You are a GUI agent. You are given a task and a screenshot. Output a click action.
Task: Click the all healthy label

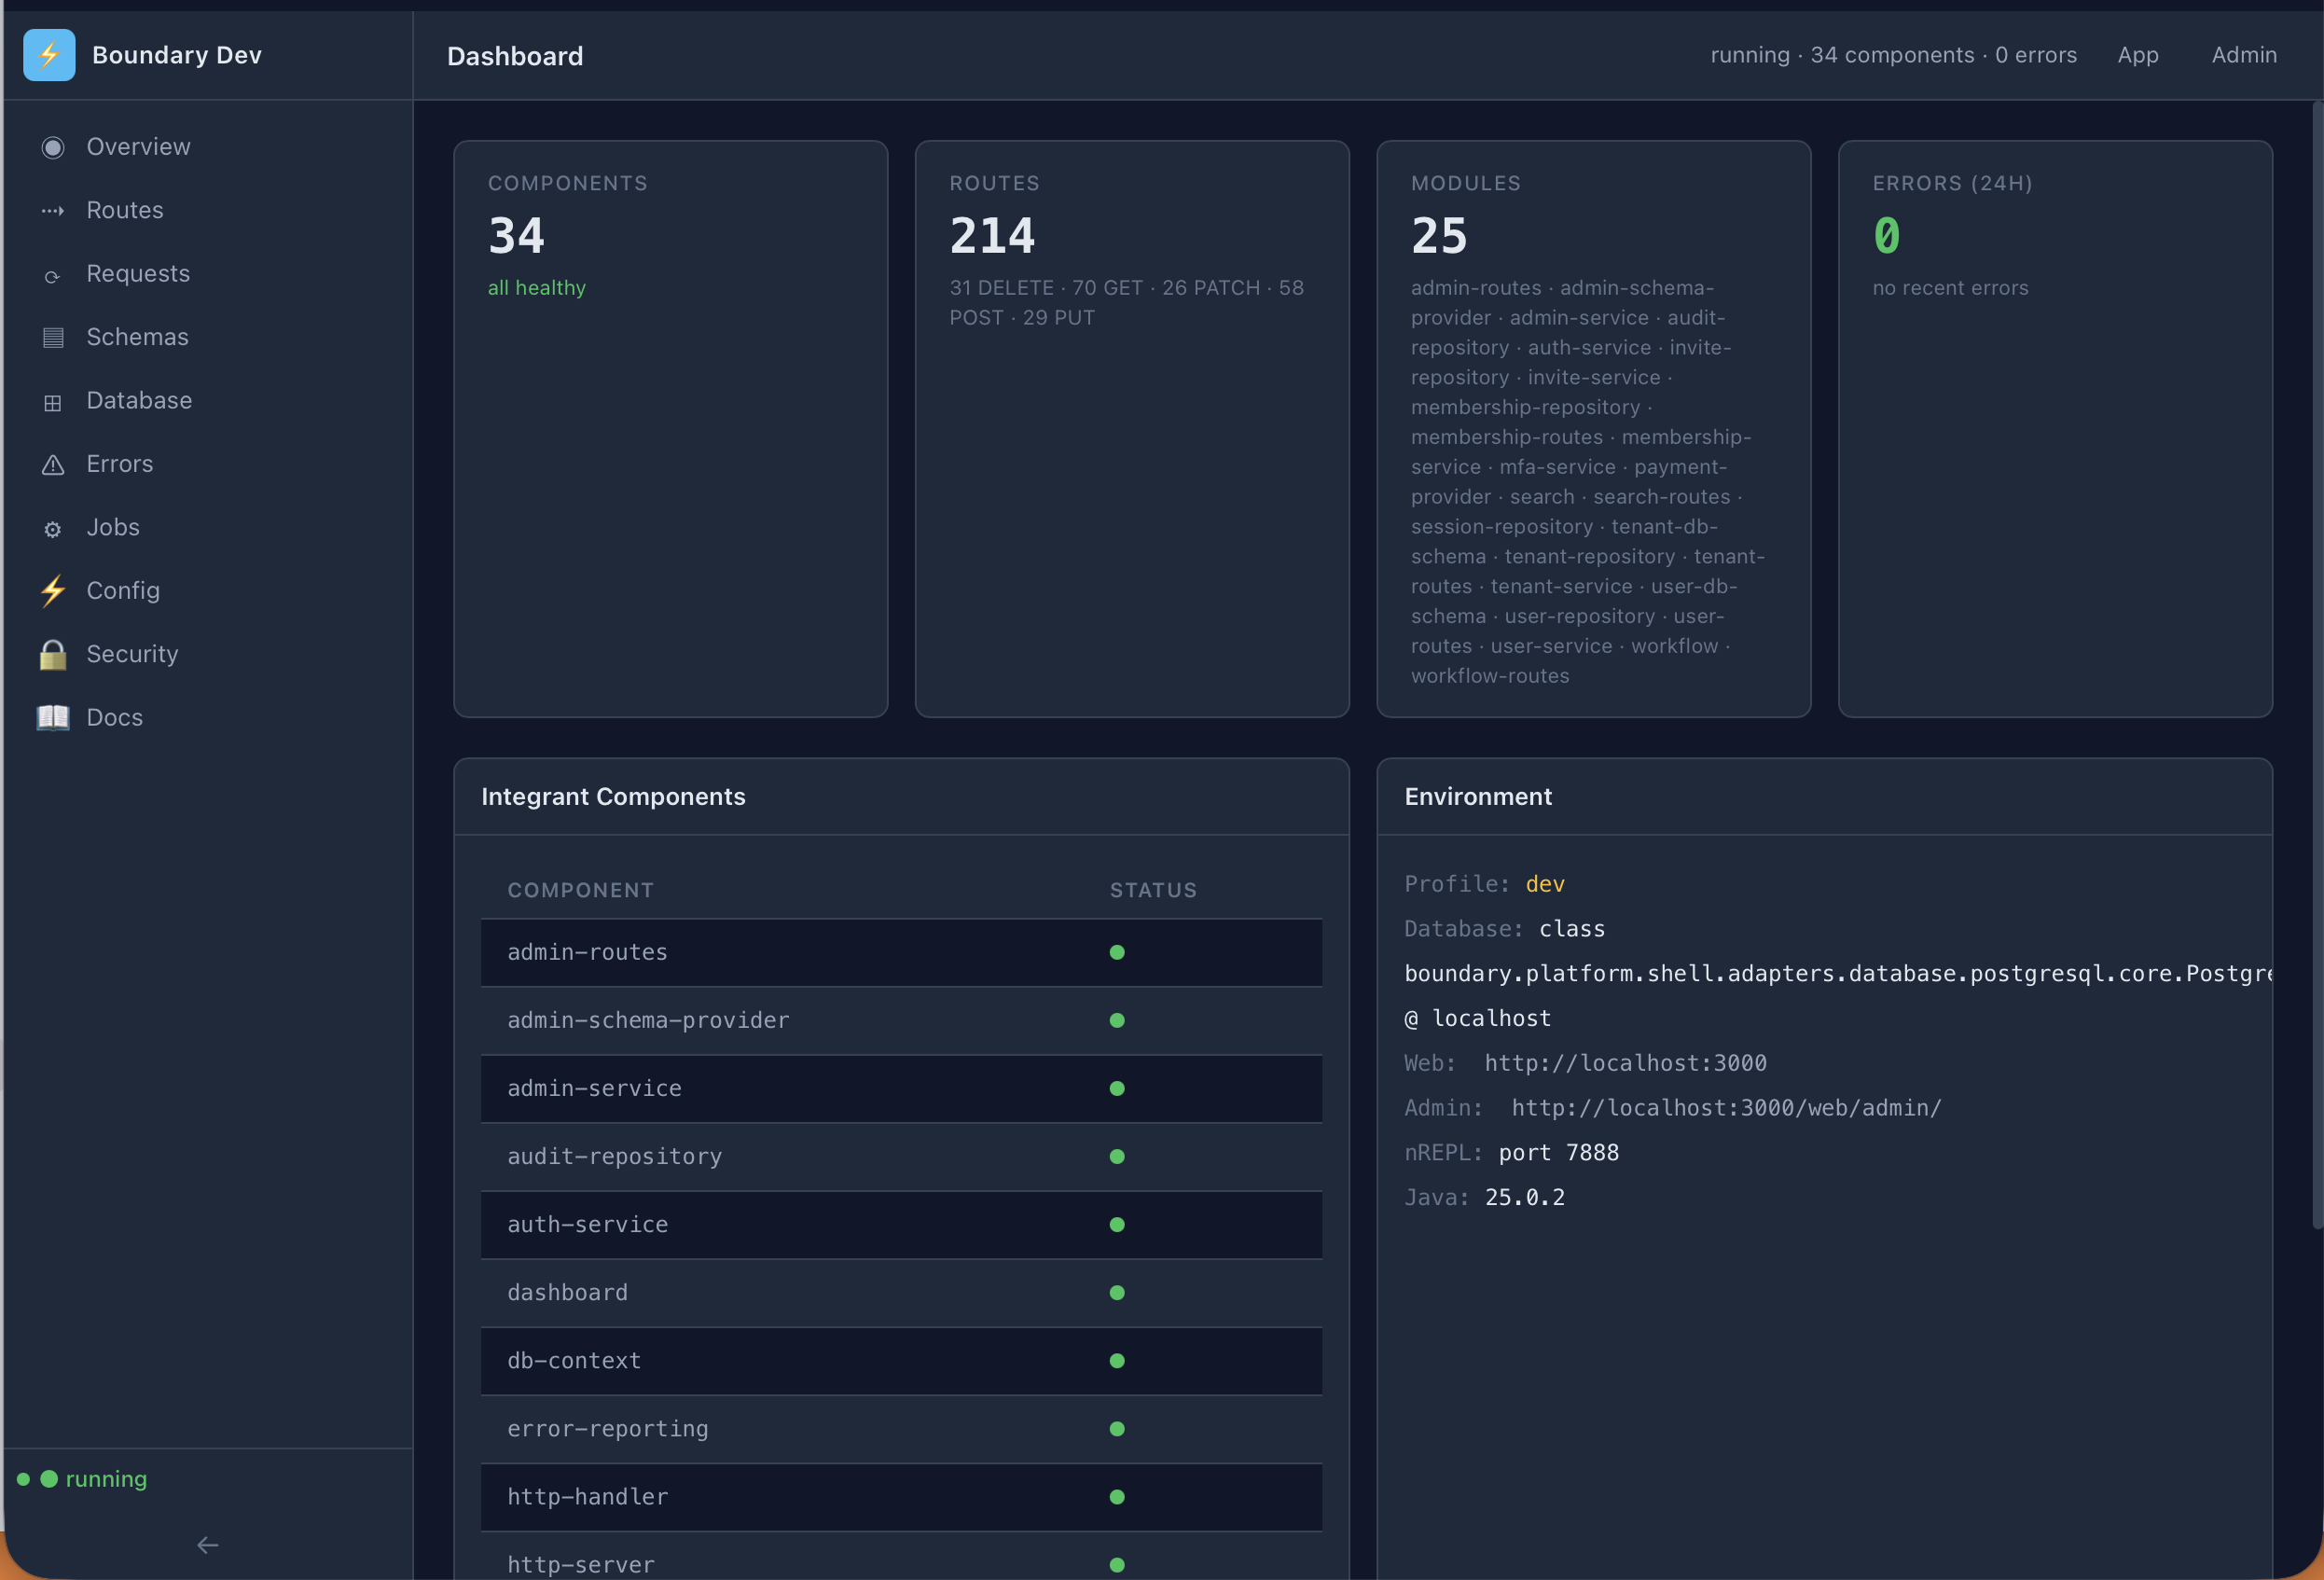coord(537,288)
